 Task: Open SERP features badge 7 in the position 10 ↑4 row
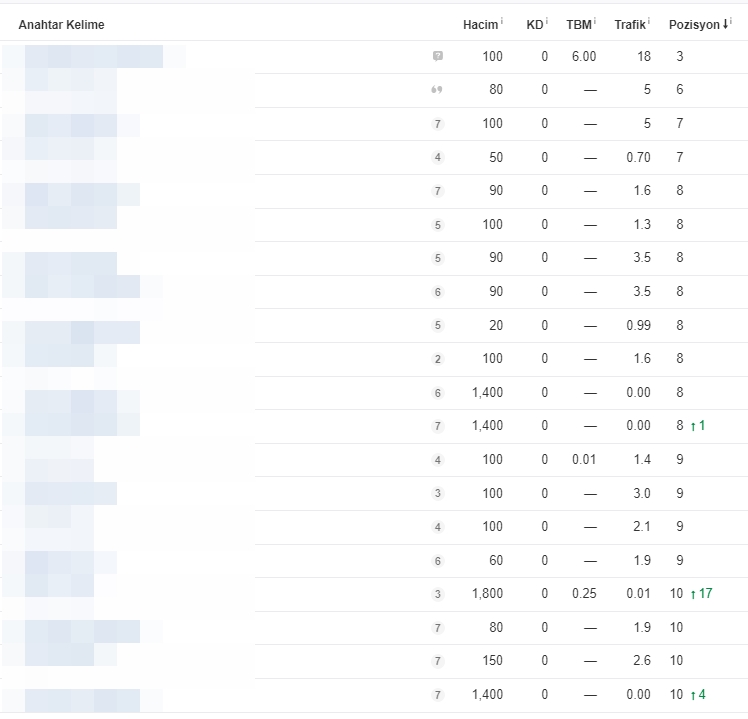pyautogui.click(x=437, y=695)
